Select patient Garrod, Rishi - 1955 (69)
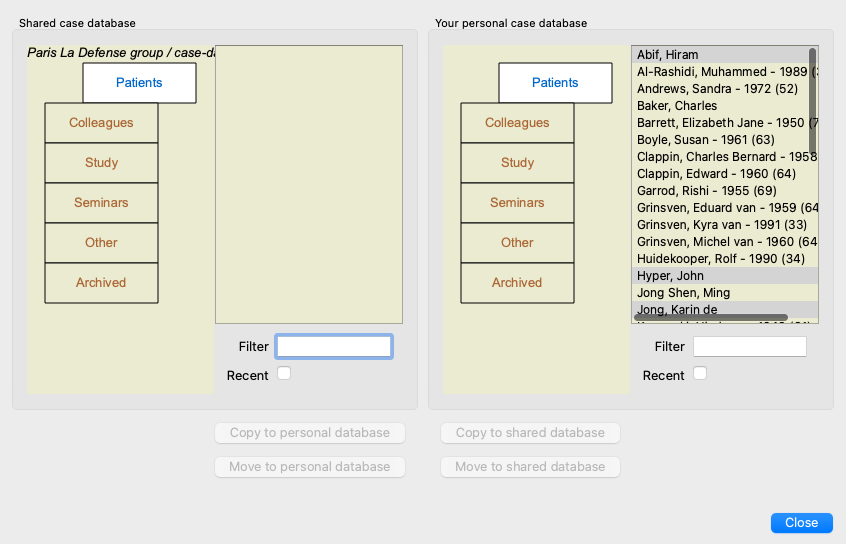Viewport: 846px width, 544px height. coord(725,191)
